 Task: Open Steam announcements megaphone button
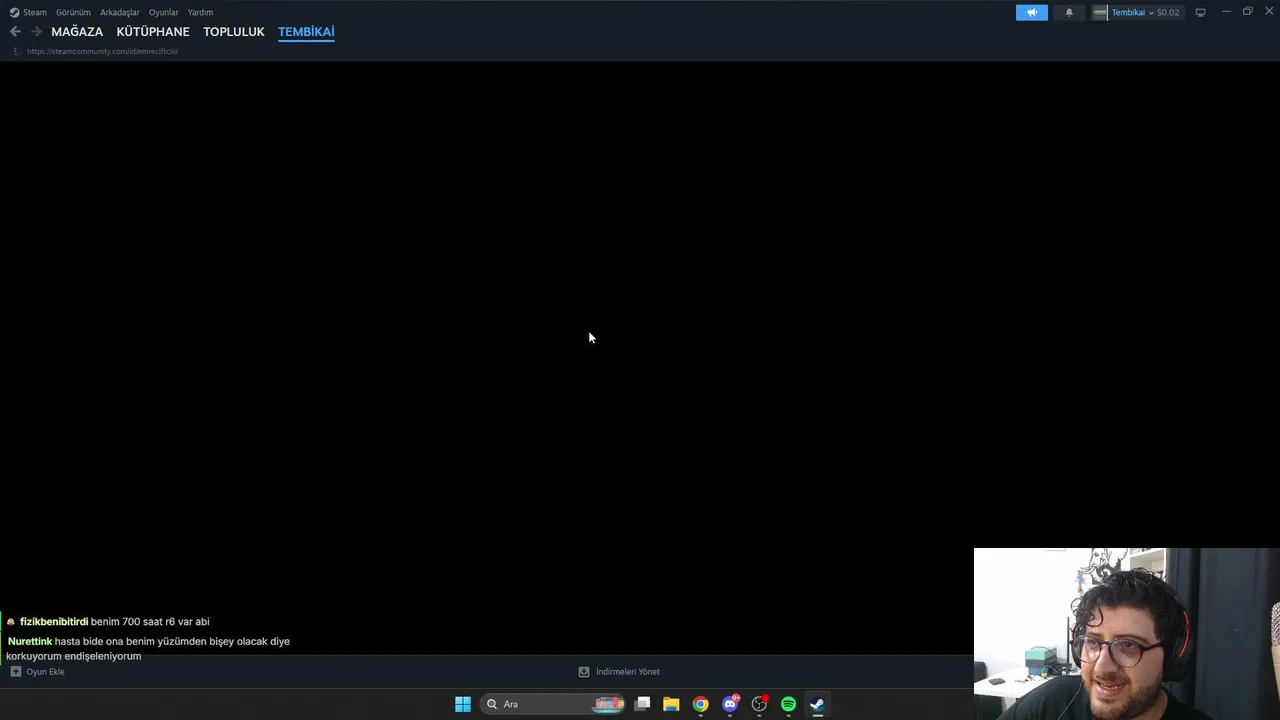[x=1032, y=12]
